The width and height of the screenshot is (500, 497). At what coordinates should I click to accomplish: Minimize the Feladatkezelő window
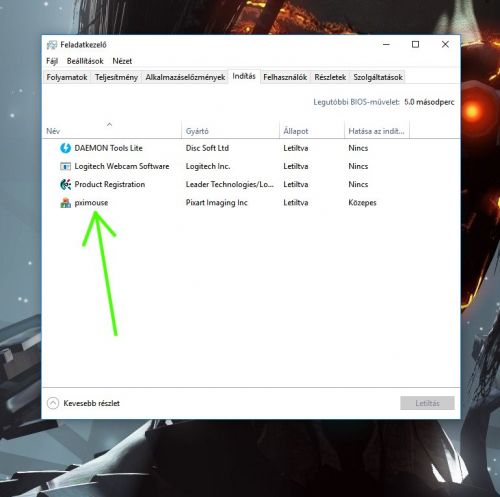tap(386, 44)
